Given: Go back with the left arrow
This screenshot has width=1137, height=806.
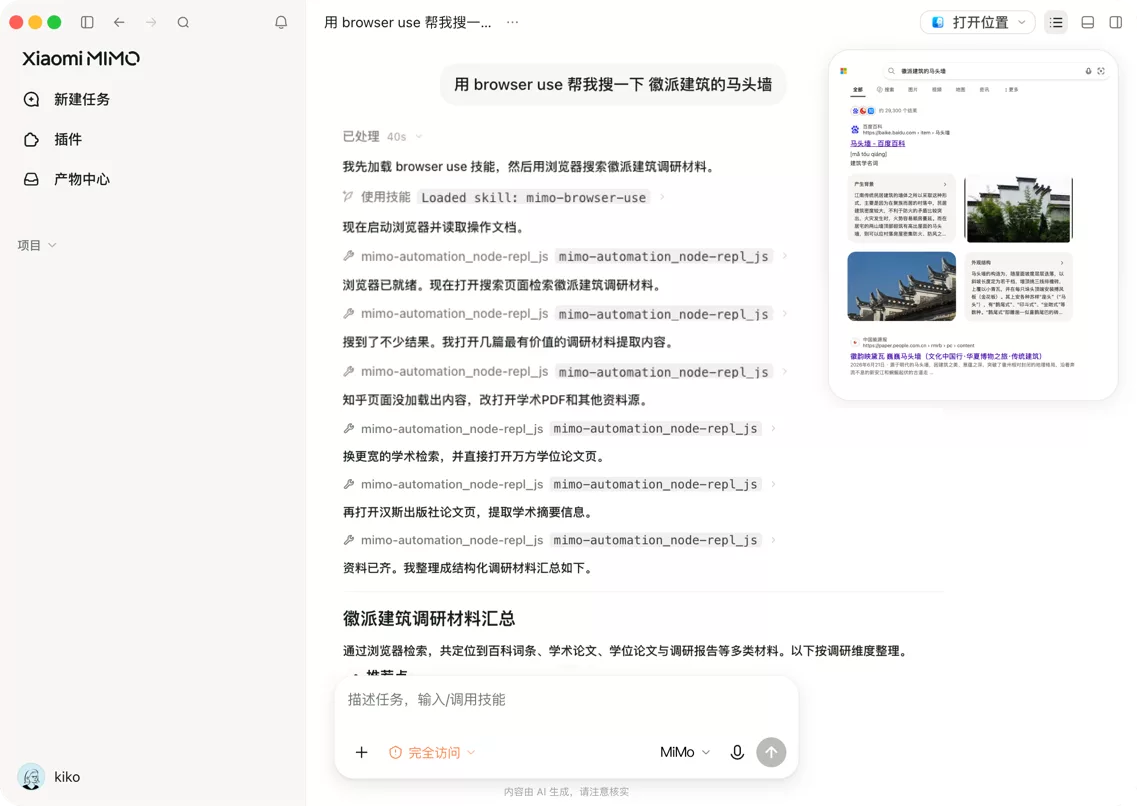Looking at the screenshot, I should [x=119, y=22].
